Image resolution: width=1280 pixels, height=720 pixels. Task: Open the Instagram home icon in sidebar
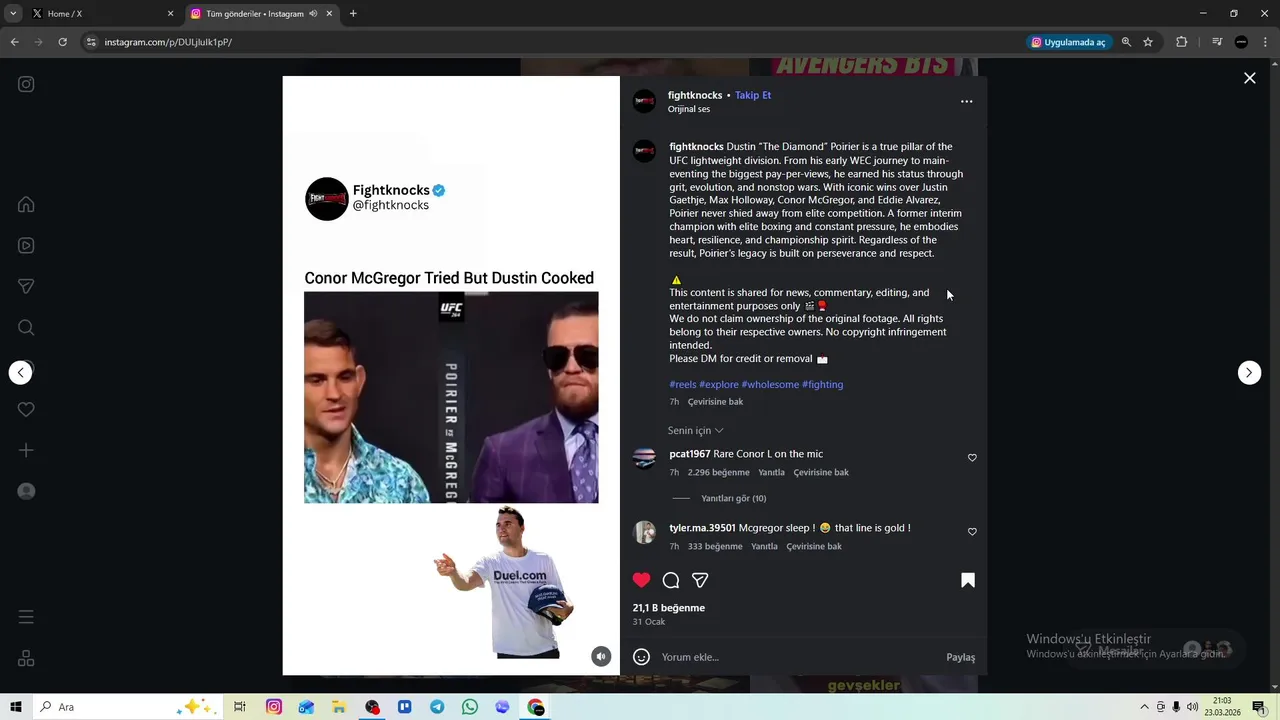tap(26, 204)
